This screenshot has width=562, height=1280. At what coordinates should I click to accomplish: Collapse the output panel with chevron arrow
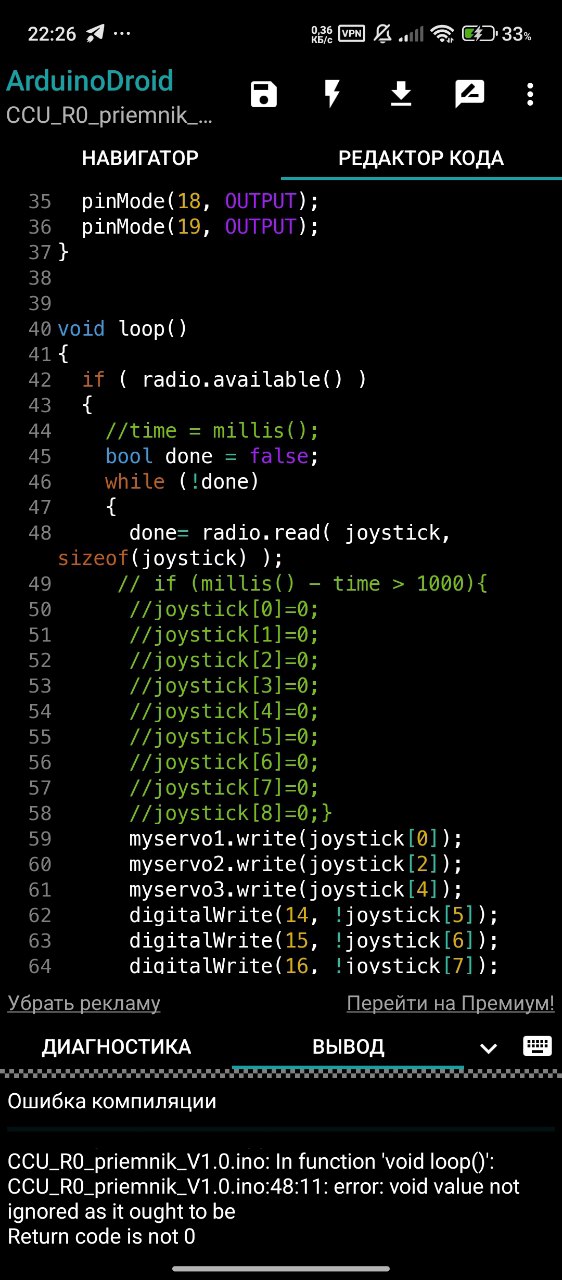(488, 1048)
